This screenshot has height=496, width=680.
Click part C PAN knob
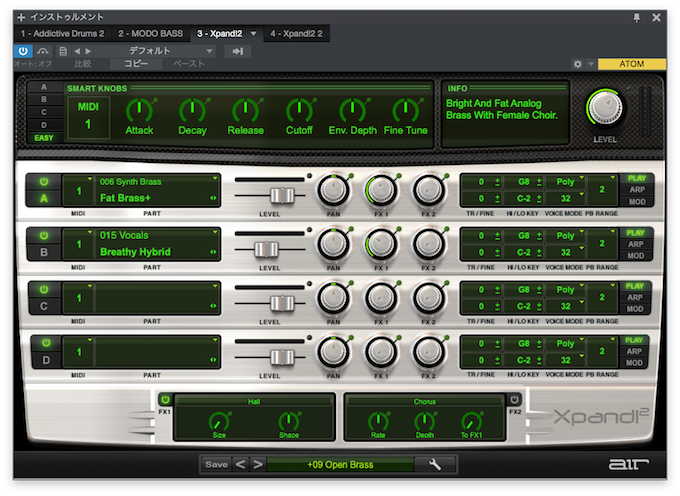(333, 298)
